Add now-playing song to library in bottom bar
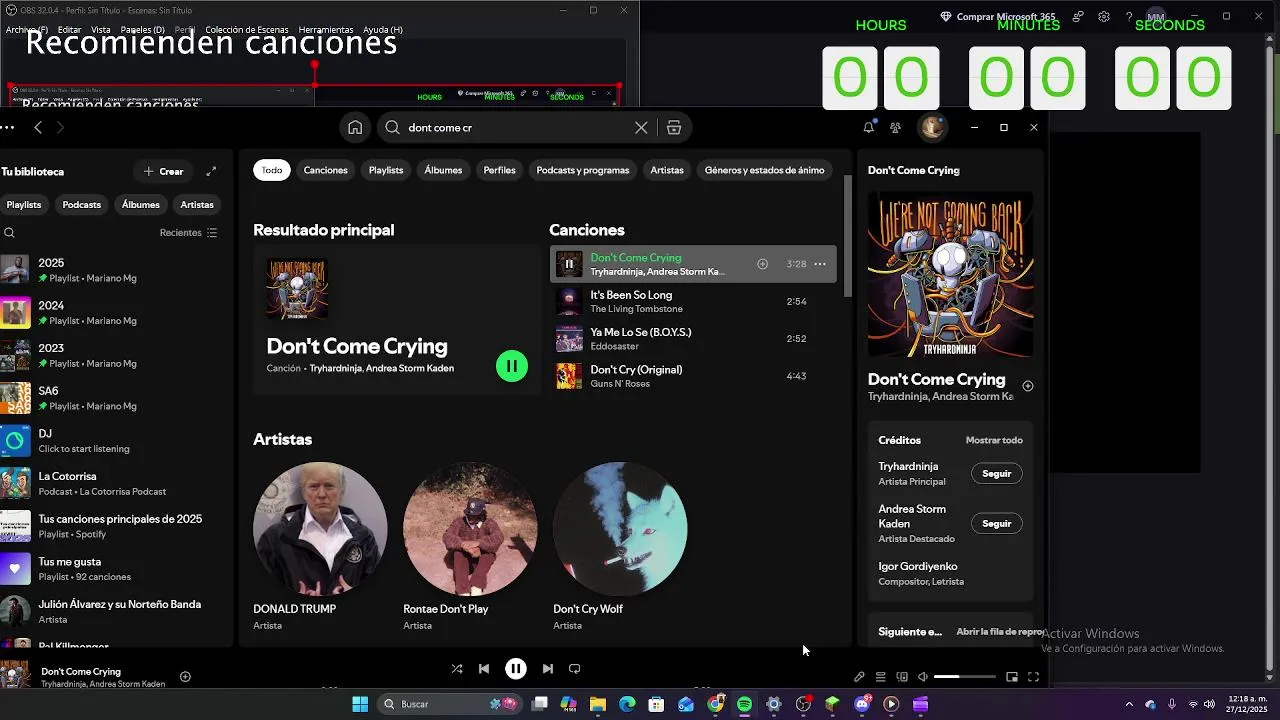 [x=185, y=677]
